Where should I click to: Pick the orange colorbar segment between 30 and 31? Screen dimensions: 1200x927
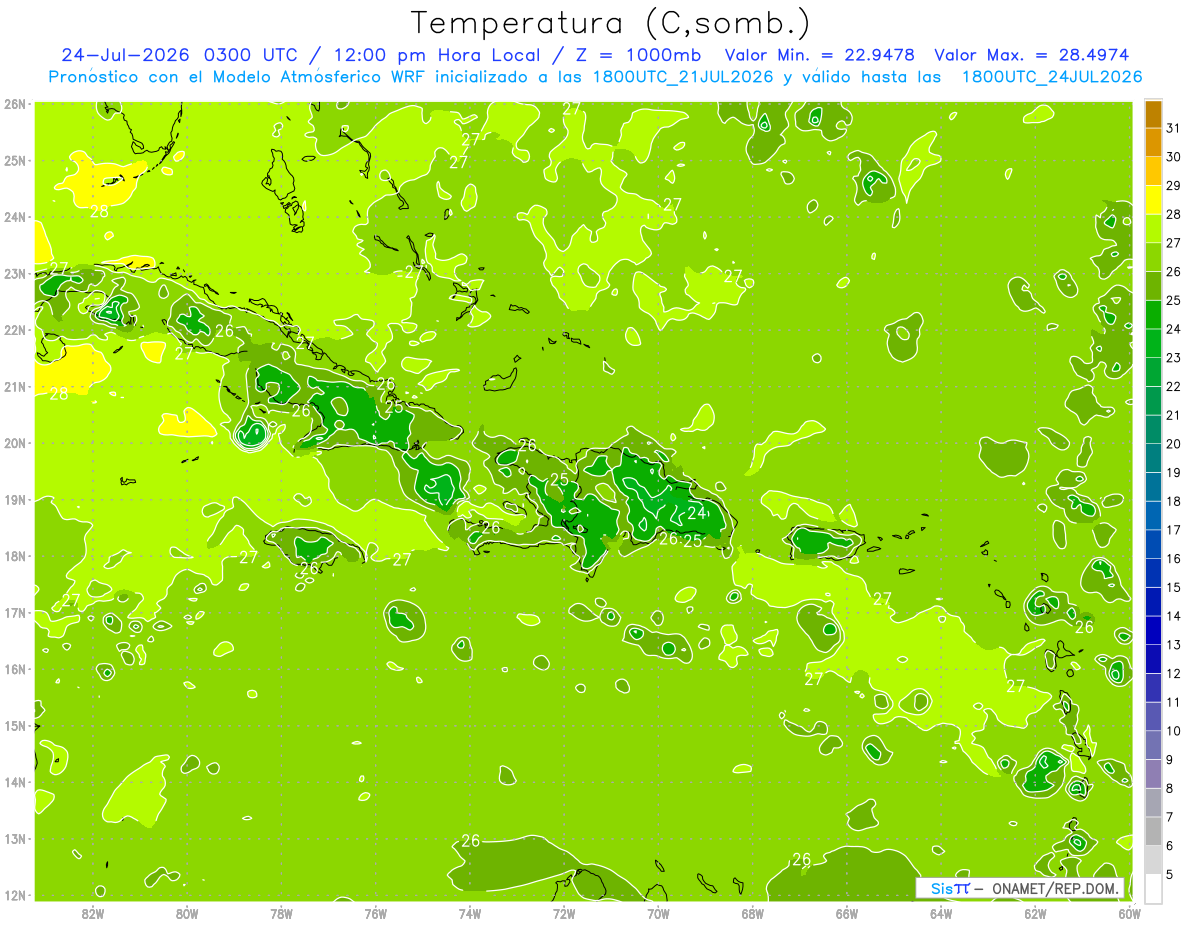click(1153, 143)
